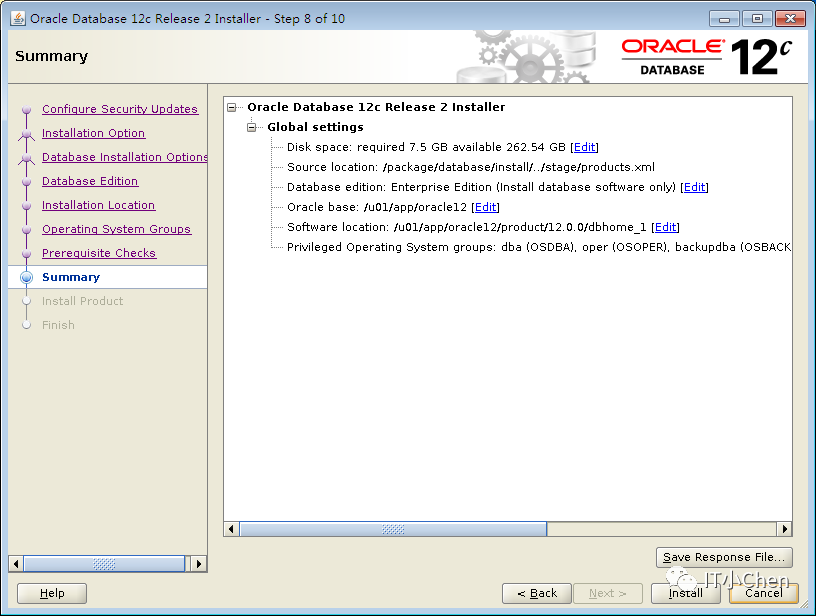Click the steps sidebar scrollbar left arrow
Image resolution: width=816 pixels, height=616 pixels.
(x=16, y=564)
